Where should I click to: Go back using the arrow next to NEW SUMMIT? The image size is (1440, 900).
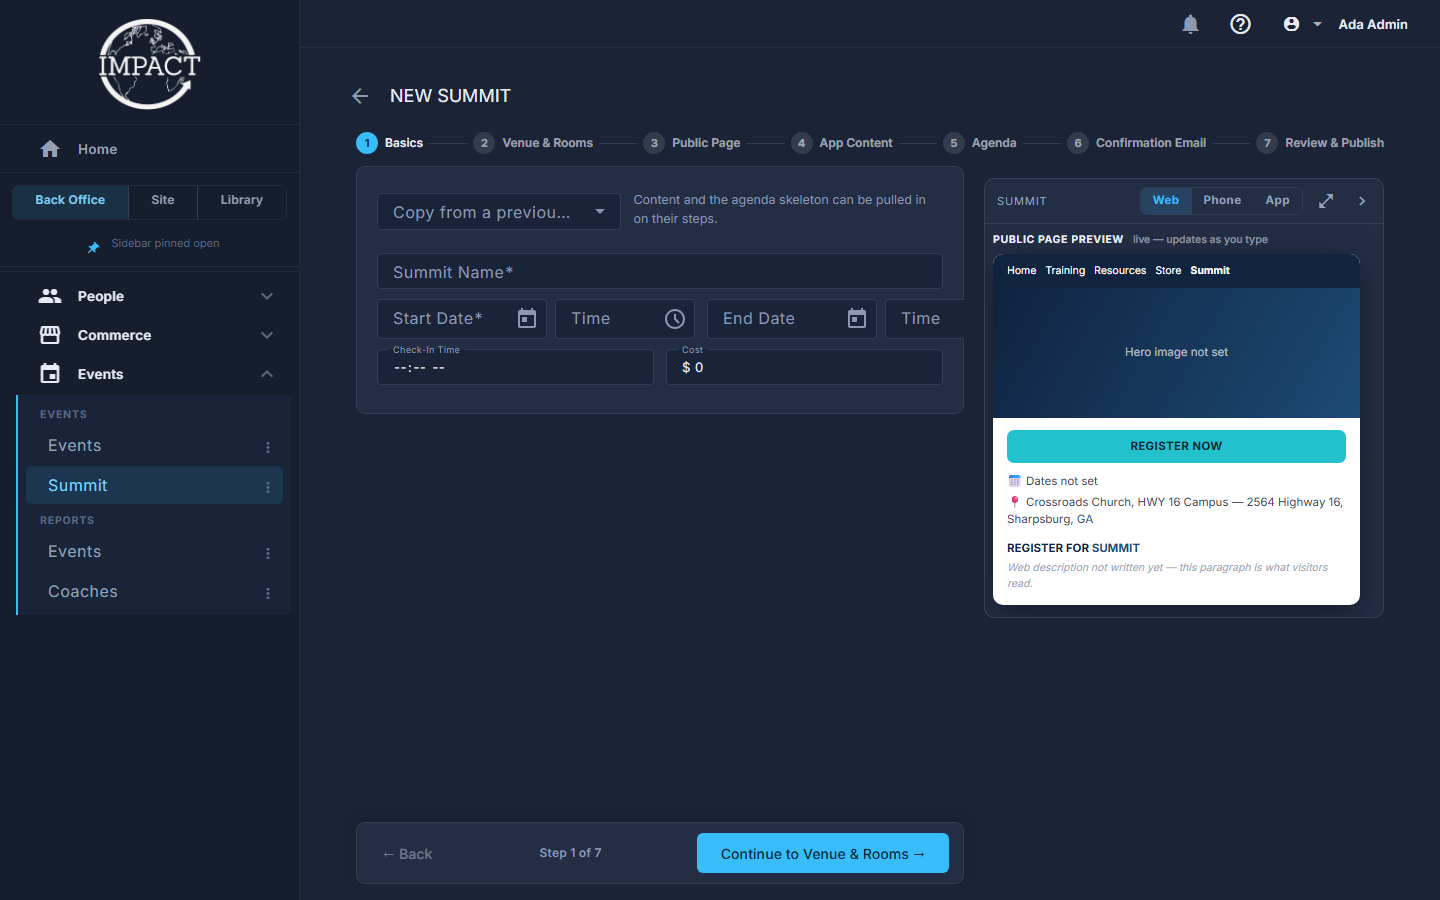(x=360, y=96)
